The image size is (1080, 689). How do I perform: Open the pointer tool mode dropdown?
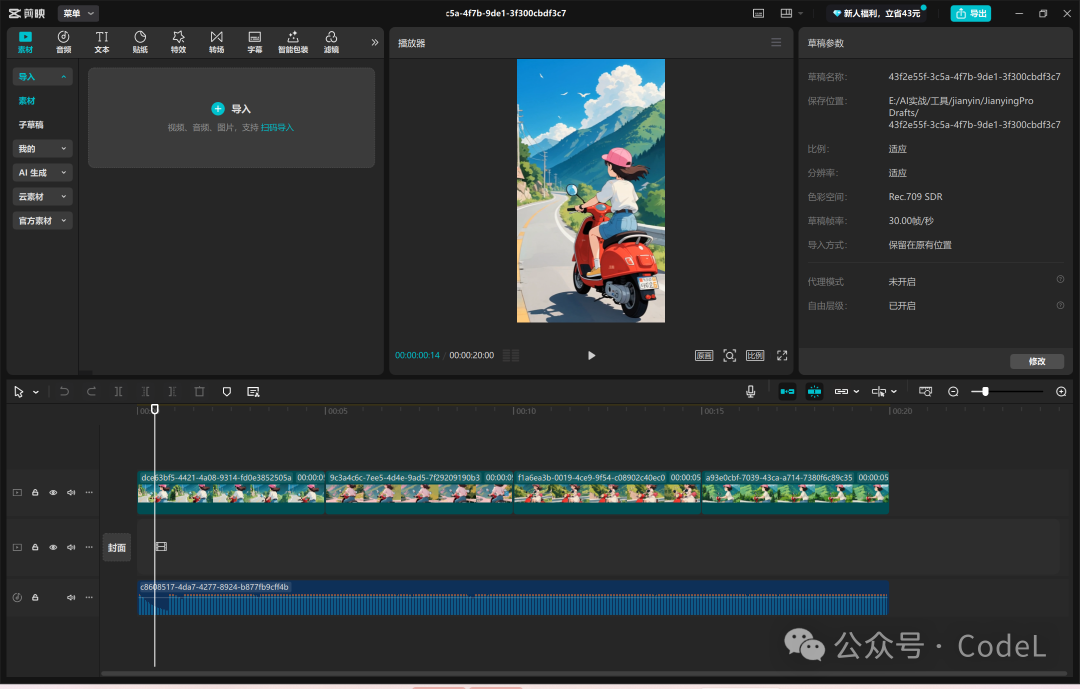(36, 392)
